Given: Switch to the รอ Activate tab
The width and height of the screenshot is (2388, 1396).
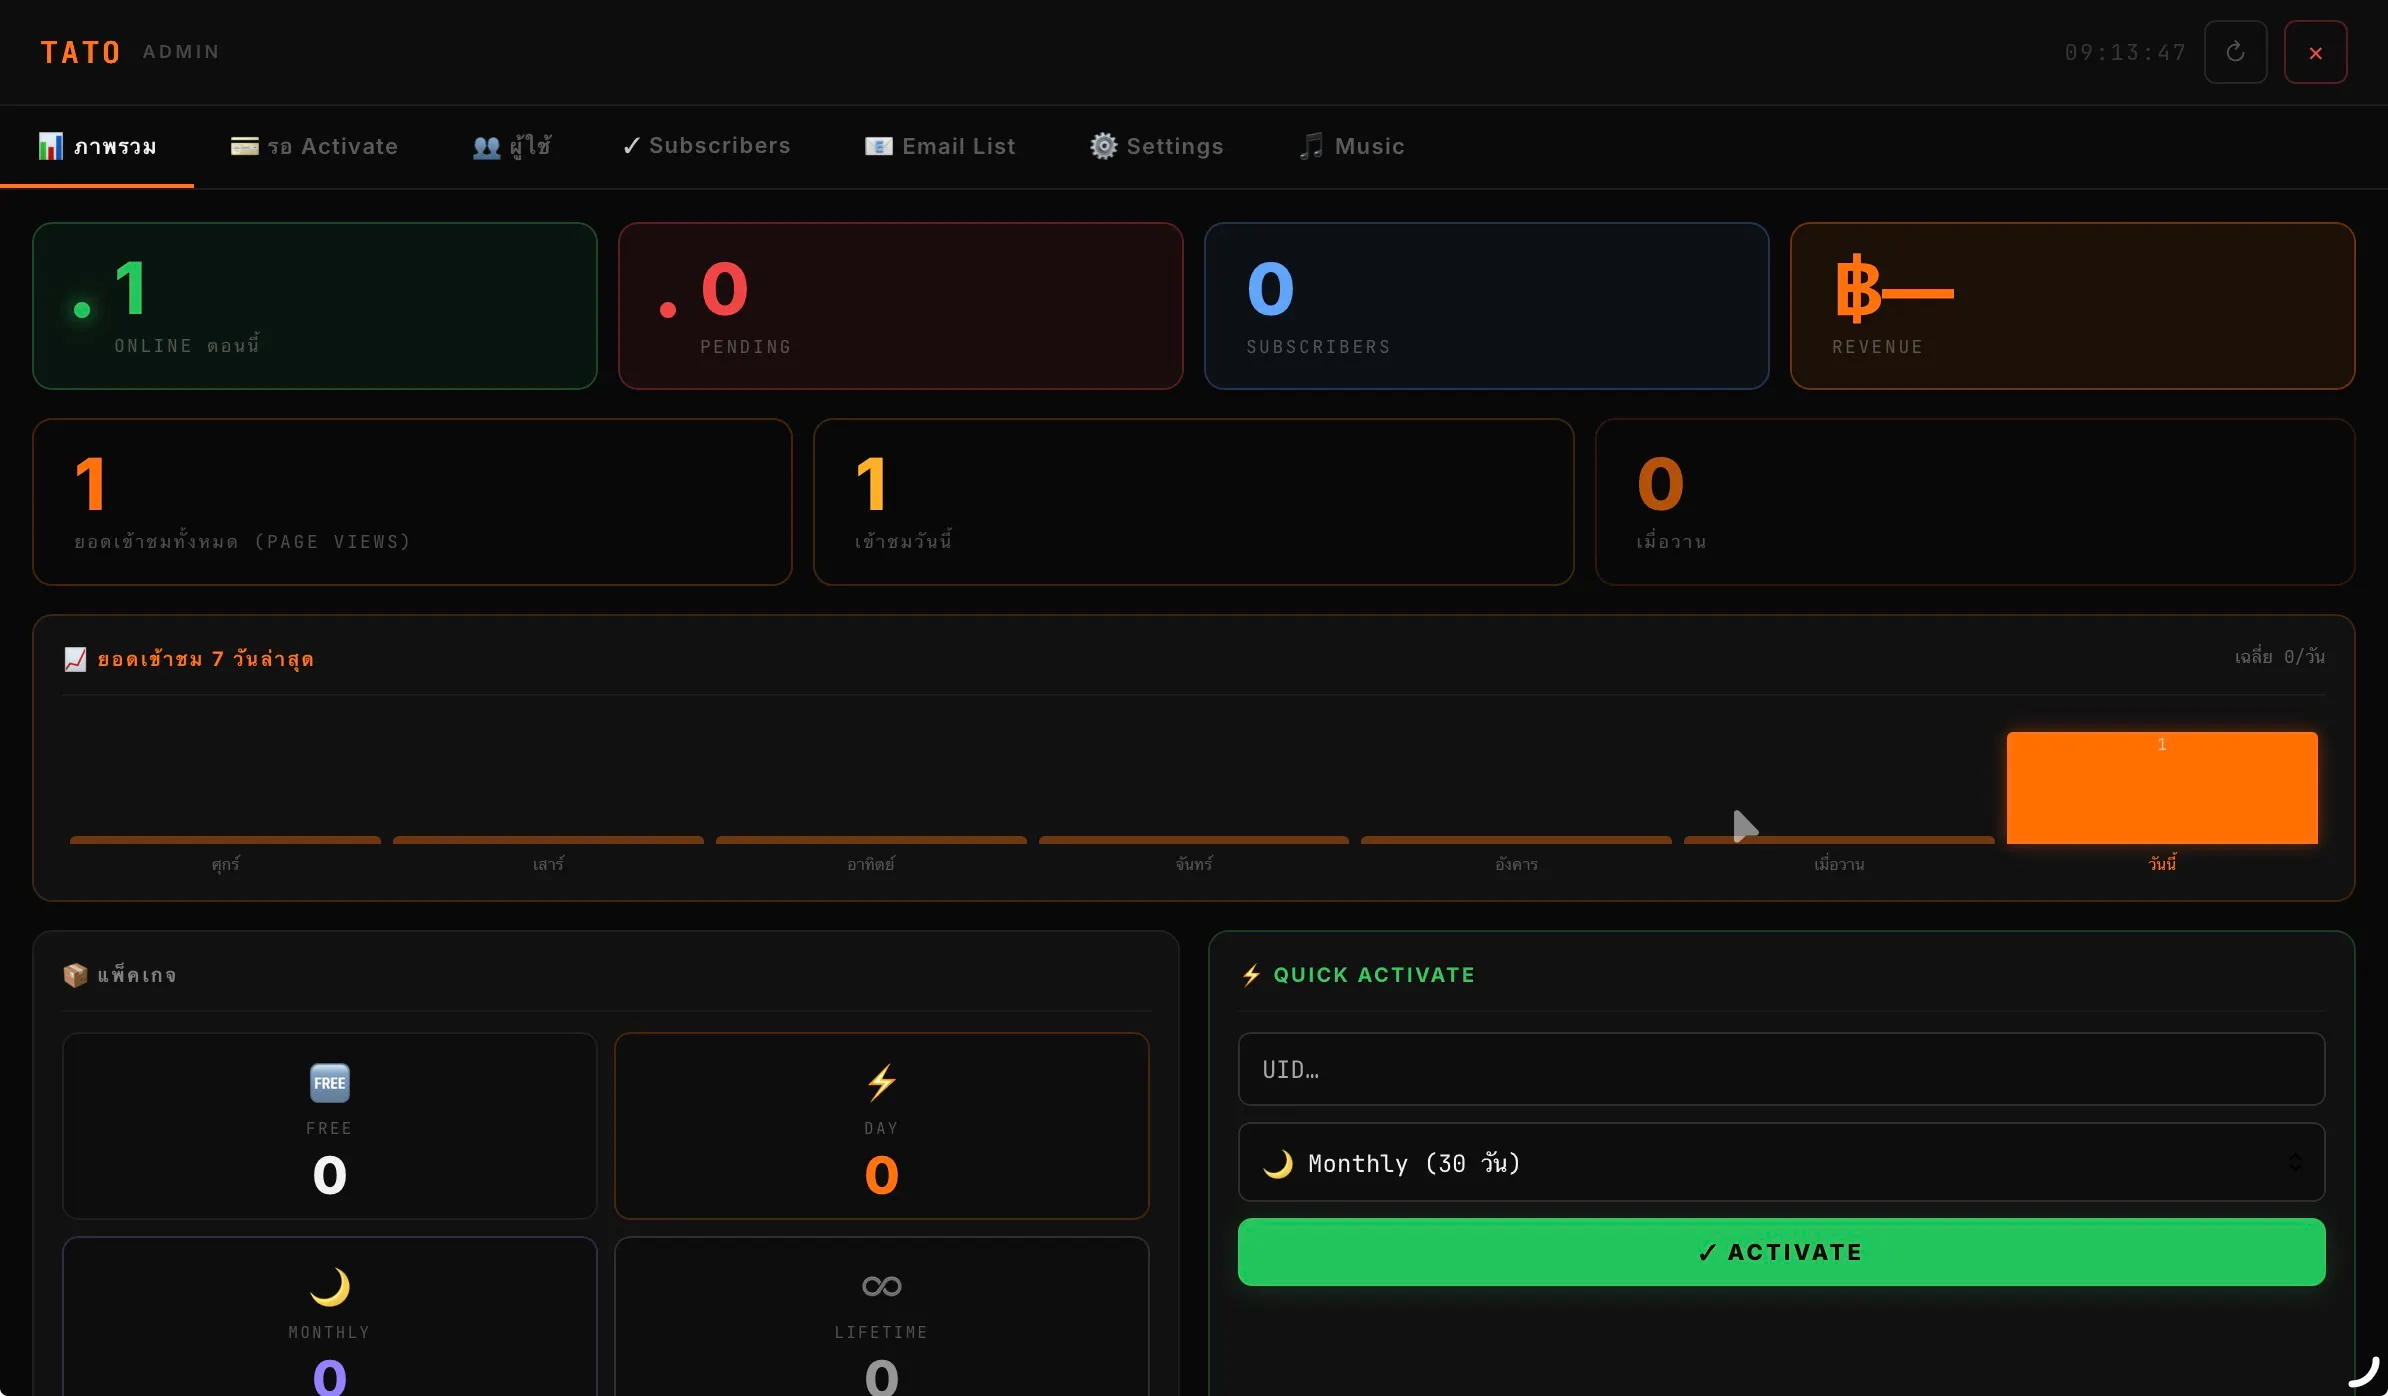Looking at the screenshot, I should click(x=314, y=146).
